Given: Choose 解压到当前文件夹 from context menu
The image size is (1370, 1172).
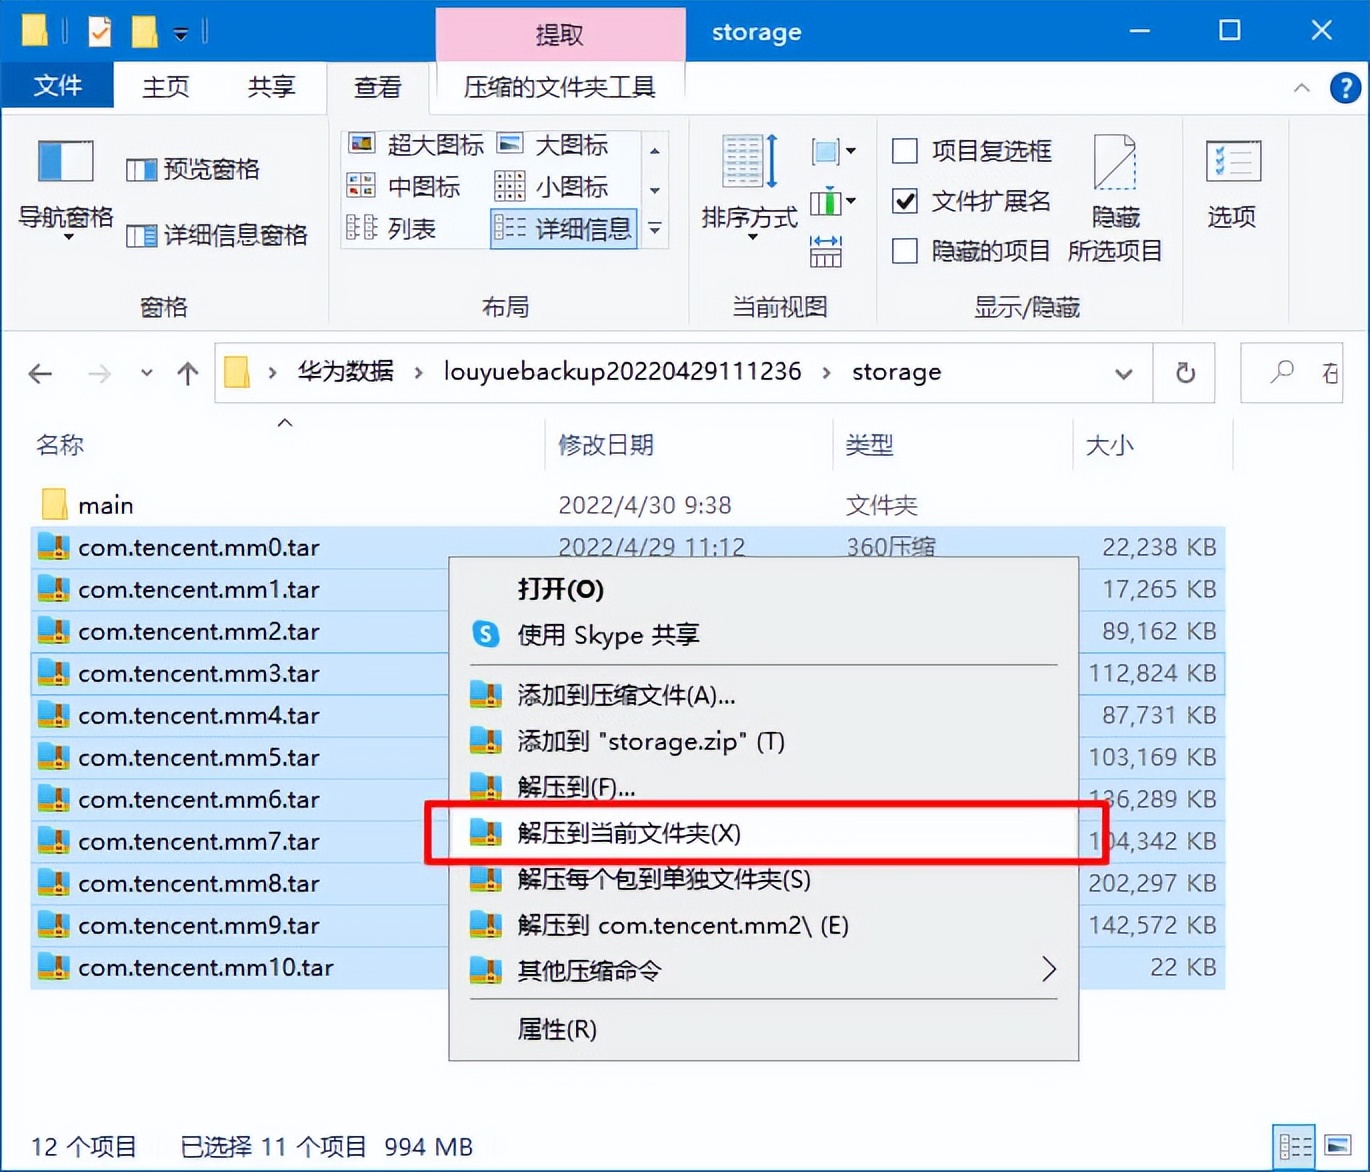Looking at the screenshot, I should (x=627, y=834).
